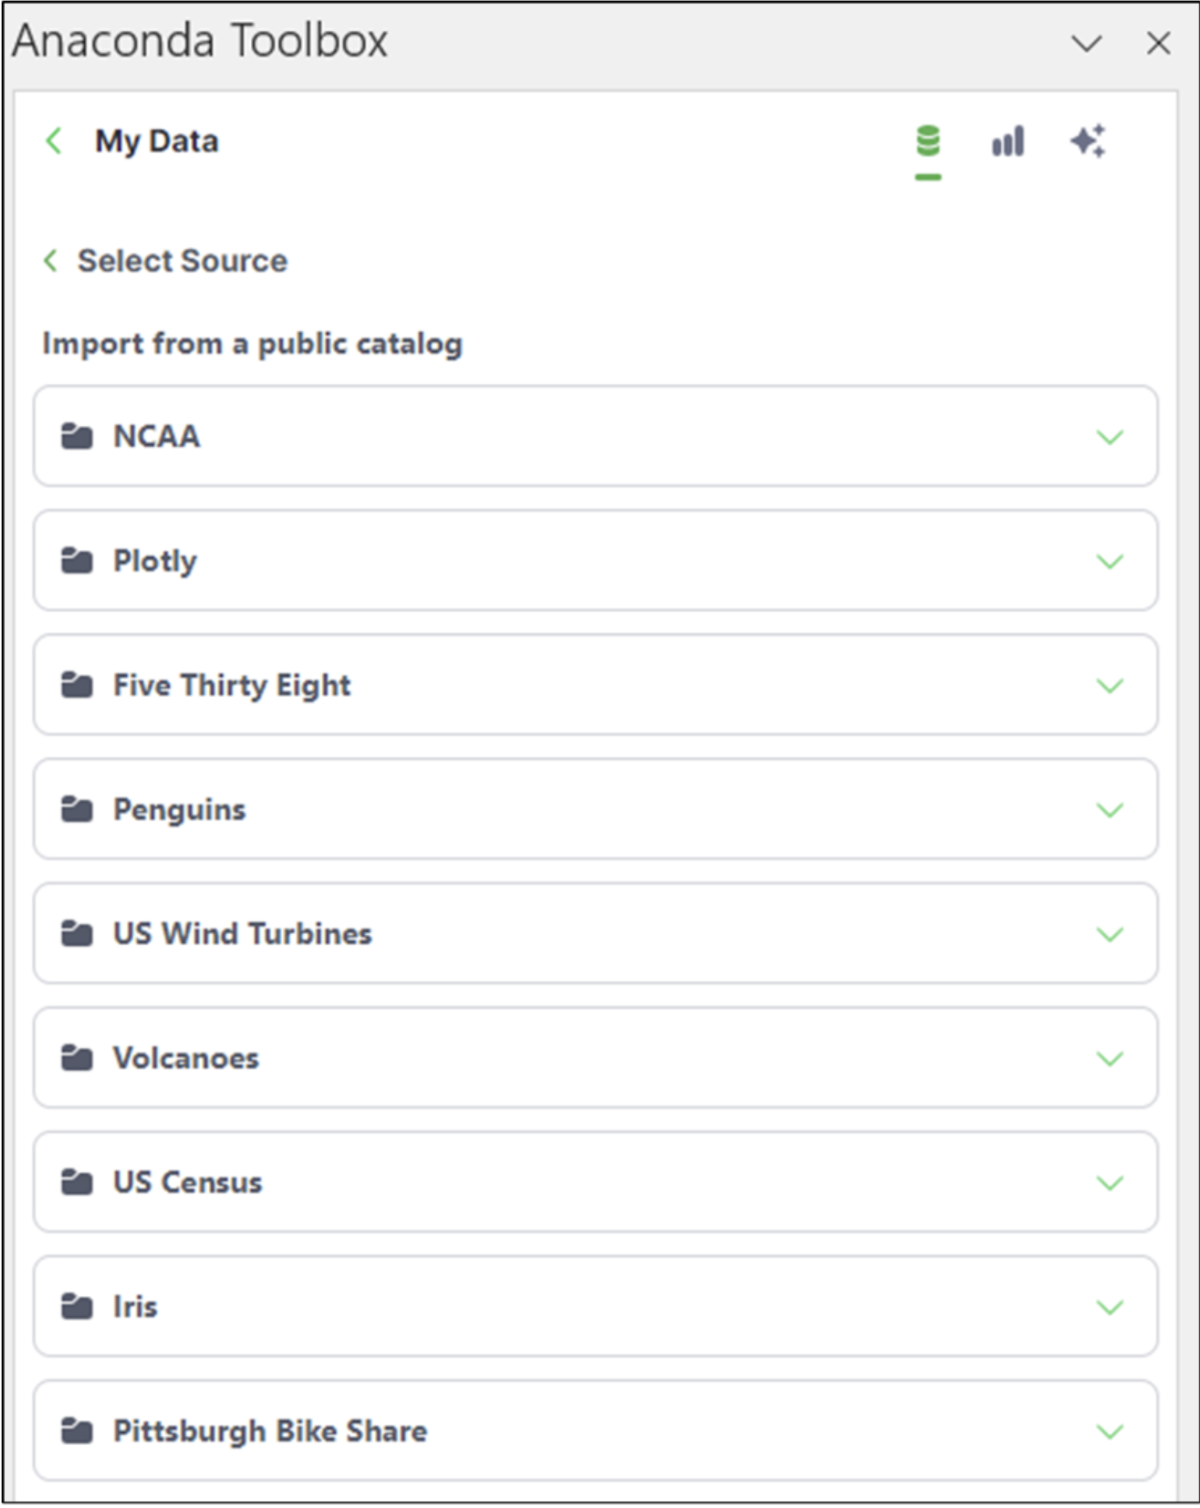
Task: Close the Anaconda Toolbox pane
Action: tap(1159, 43)
